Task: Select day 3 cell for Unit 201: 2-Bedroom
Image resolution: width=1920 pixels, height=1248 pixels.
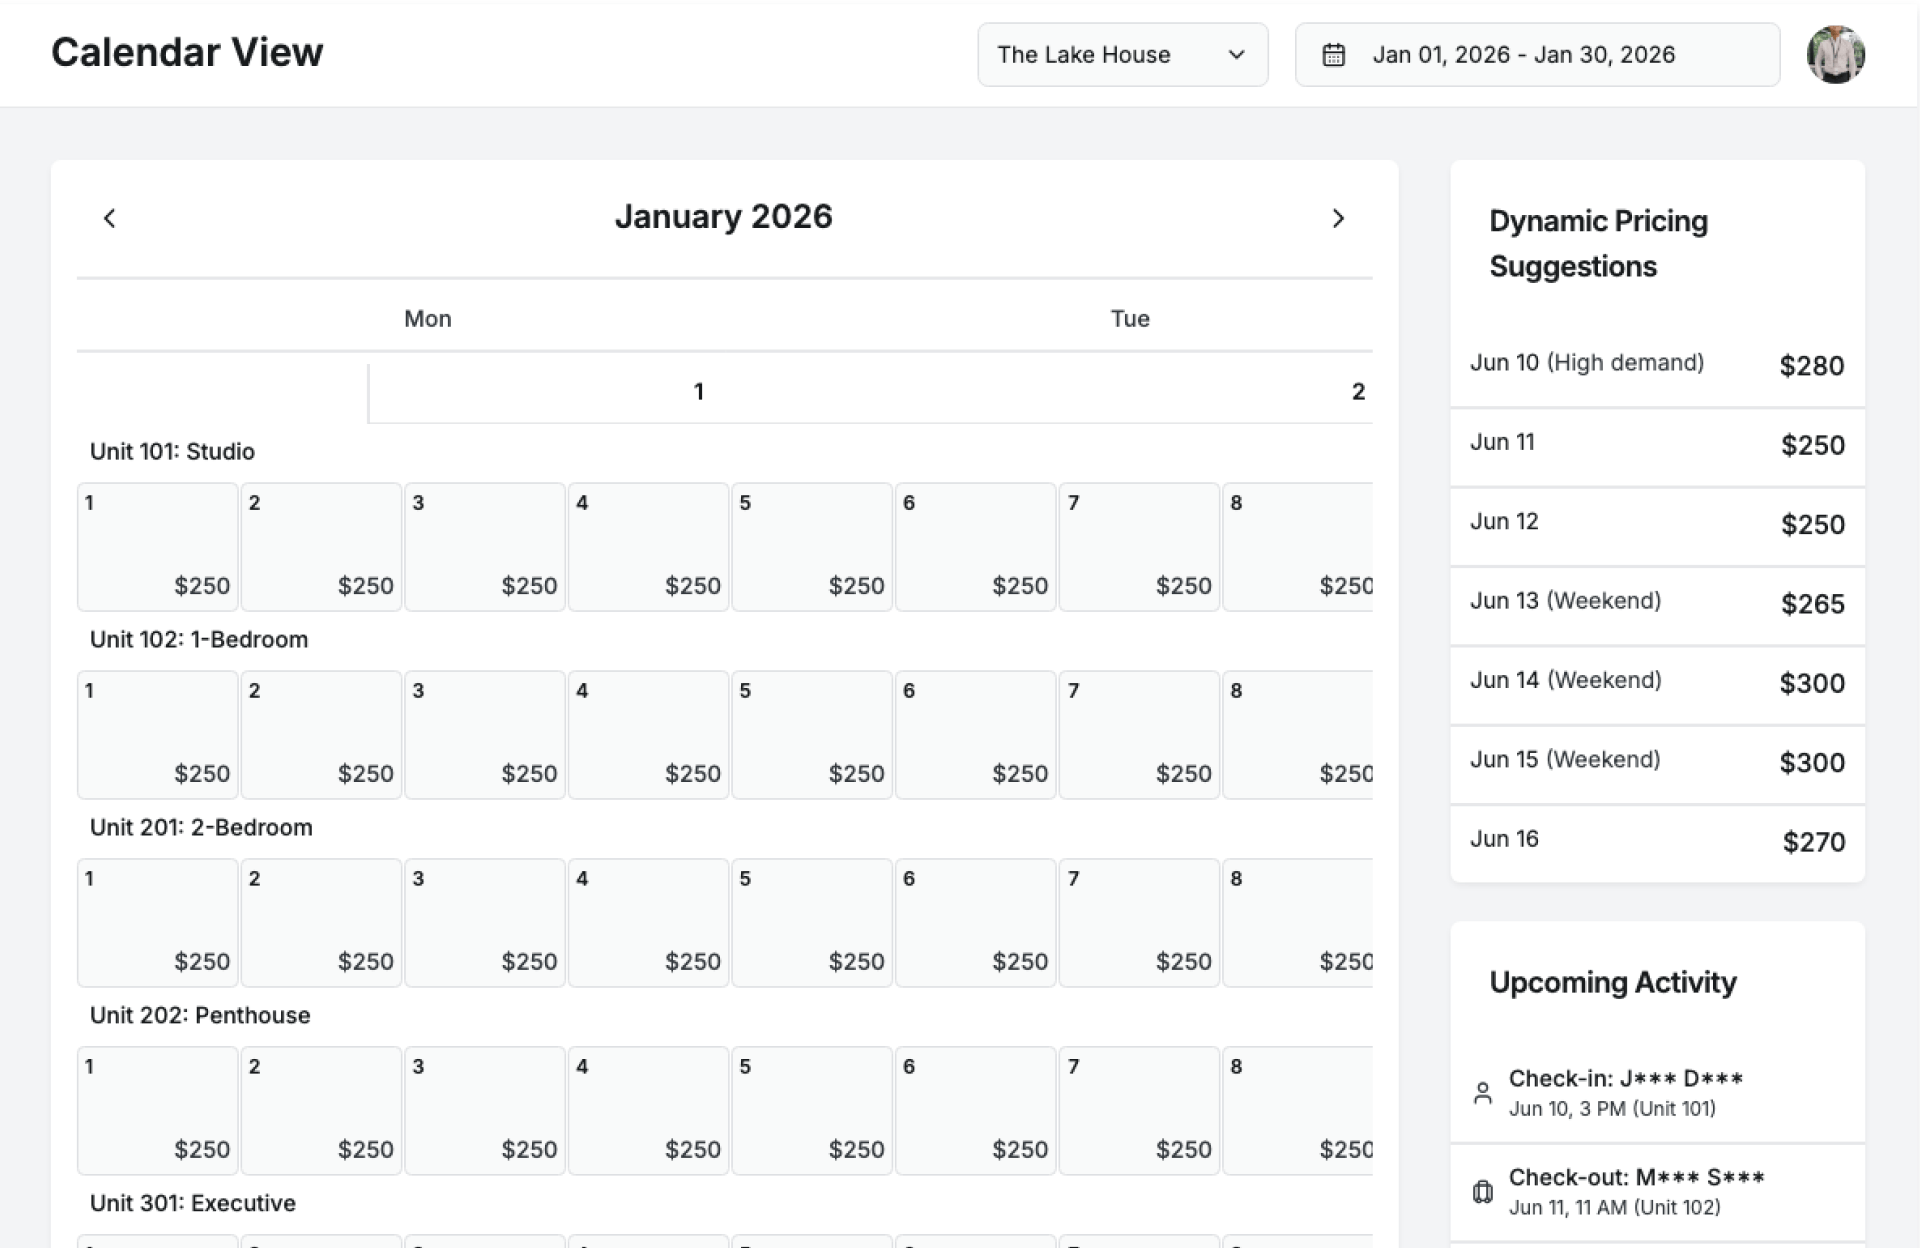Action: click(x=484, y=922)
